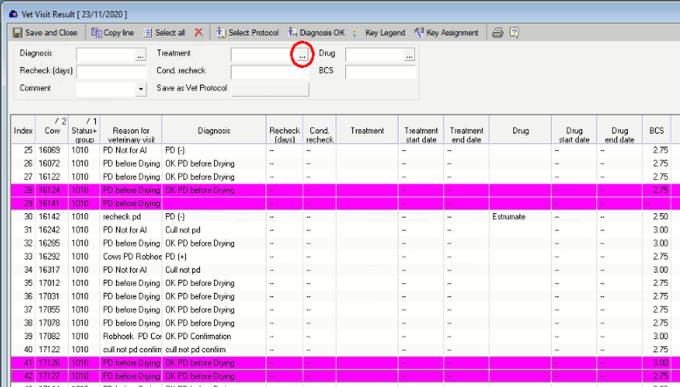680x387 pixels.
Task: Click the Drug start date column header
Action: pos(574,130)
